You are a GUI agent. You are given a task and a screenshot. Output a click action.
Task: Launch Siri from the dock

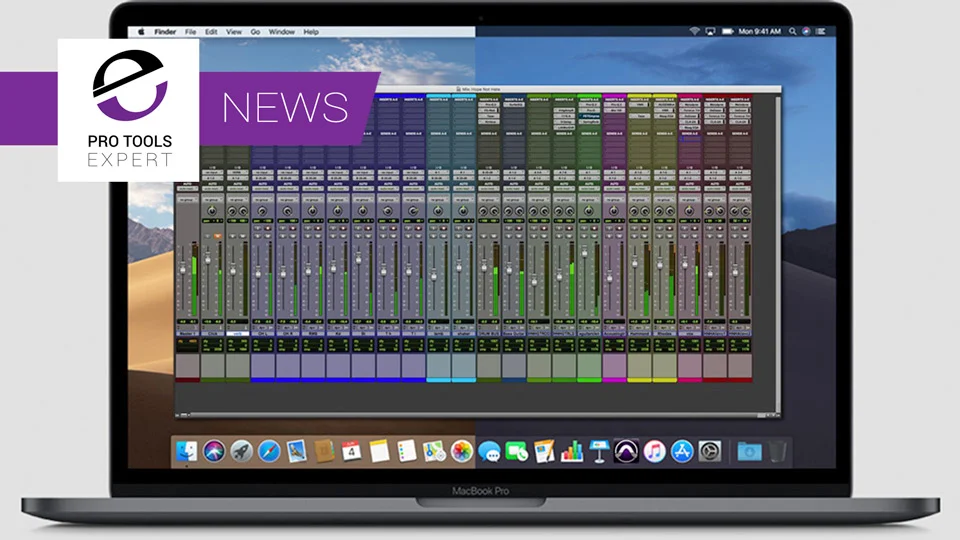(214, 452)
